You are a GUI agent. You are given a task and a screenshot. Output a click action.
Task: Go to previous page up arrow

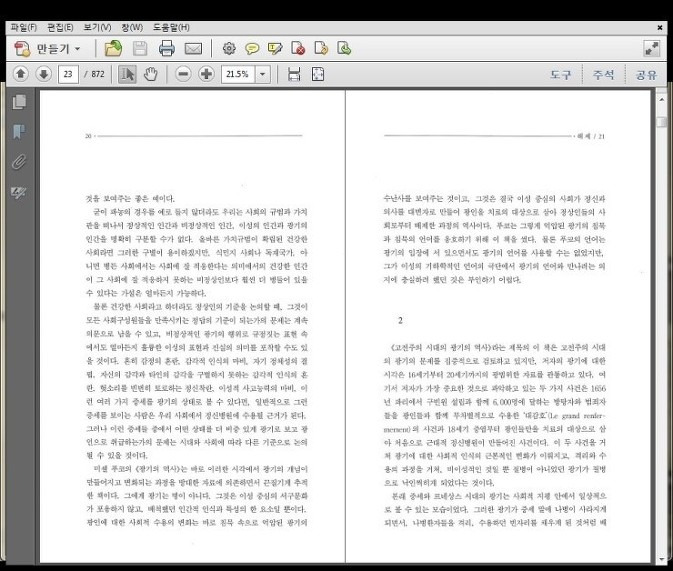pyautogui.click(x=21, y=74)
